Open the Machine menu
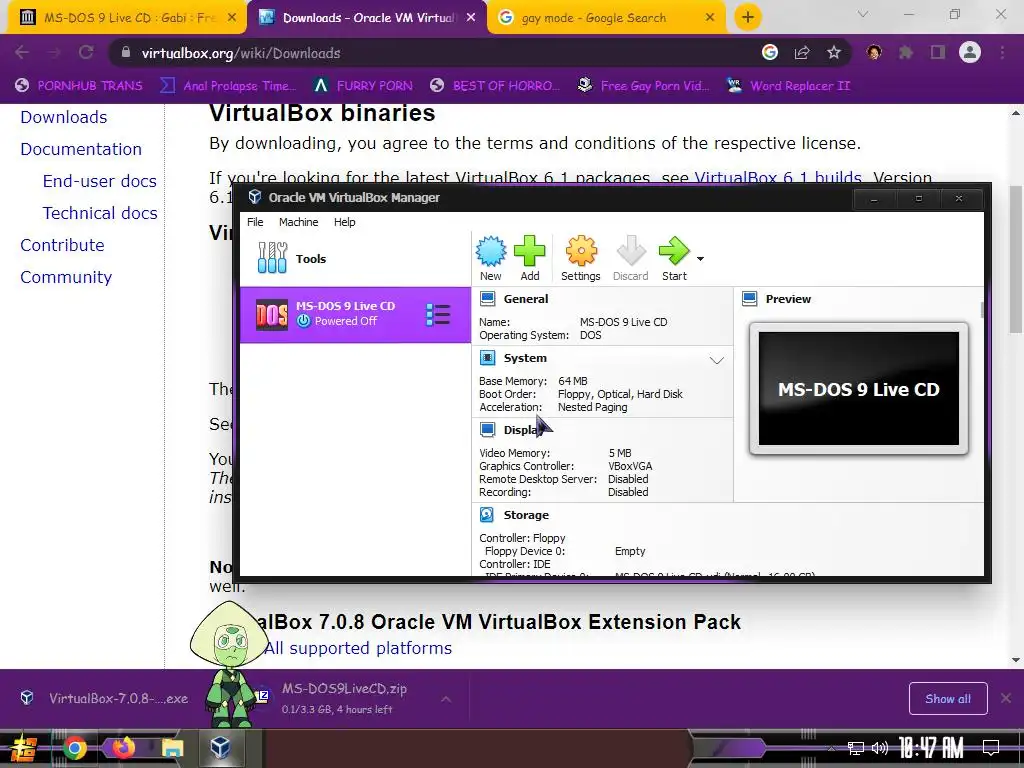 coord(298,222)
